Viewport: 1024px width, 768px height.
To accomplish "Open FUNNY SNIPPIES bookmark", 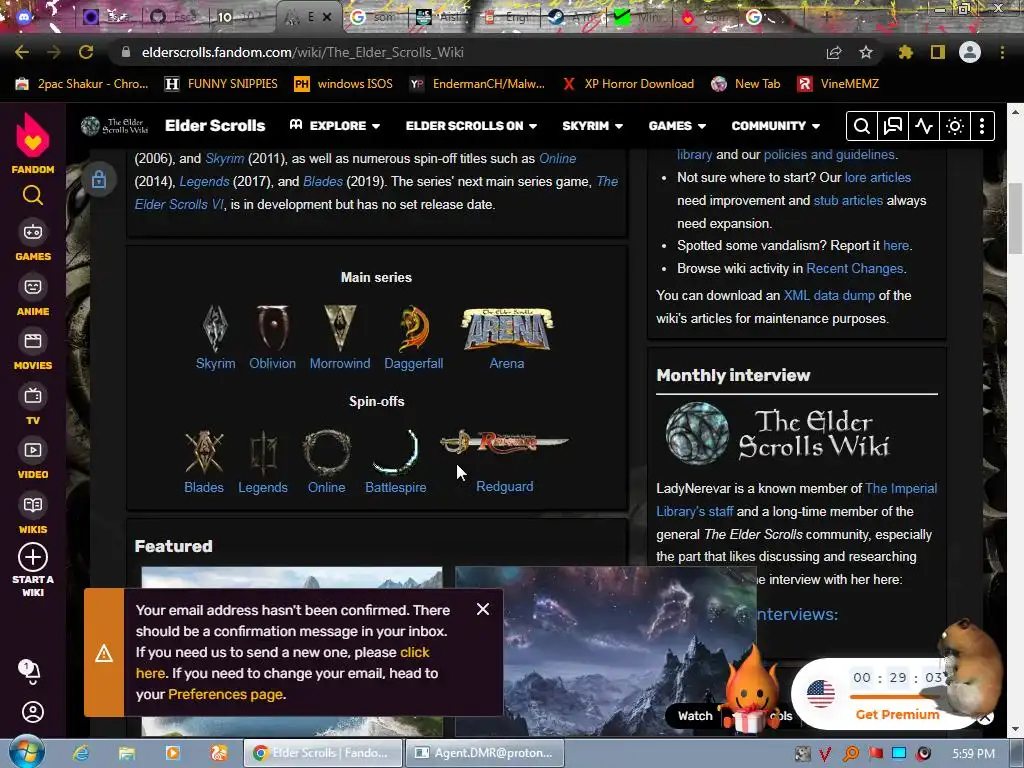I will coord(221,84).
